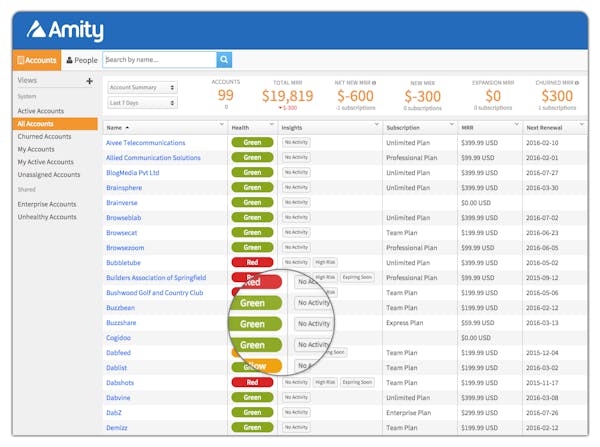Select Unassigned Accounts view
This screenshot has height=447, width=600.
pyautogui.click(x=49, y=175)
